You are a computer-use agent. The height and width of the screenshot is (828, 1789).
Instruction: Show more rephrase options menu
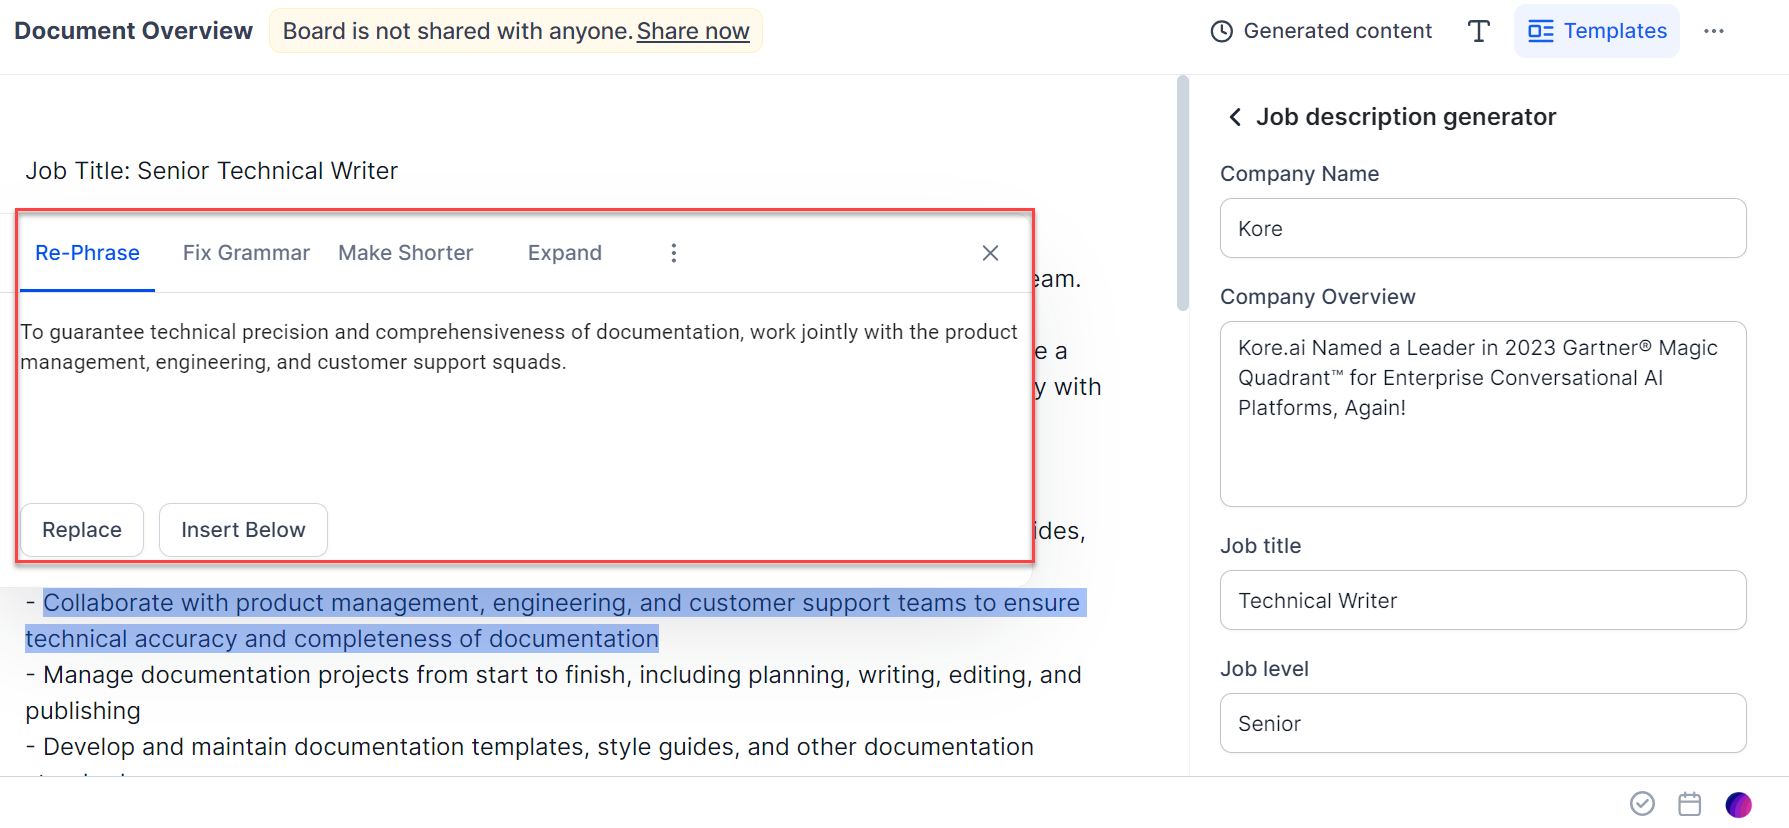pos(674,253)
